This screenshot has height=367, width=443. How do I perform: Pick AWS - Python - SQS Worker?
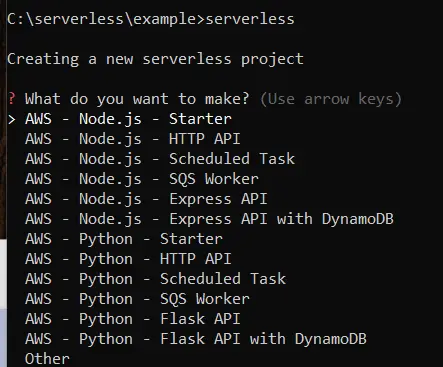[137, 299]
